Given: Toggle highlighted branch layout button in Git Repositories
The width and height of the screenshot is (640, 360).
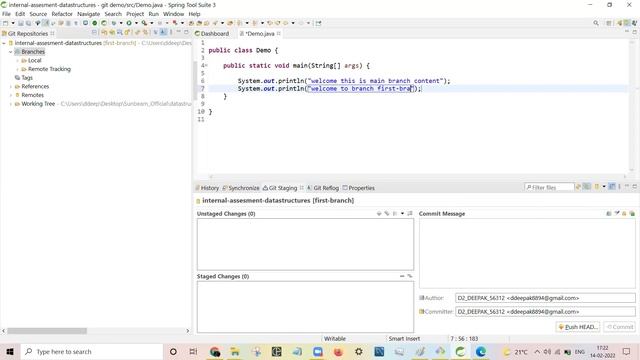Looking at the screenshot, I should [x=163, y=32].
